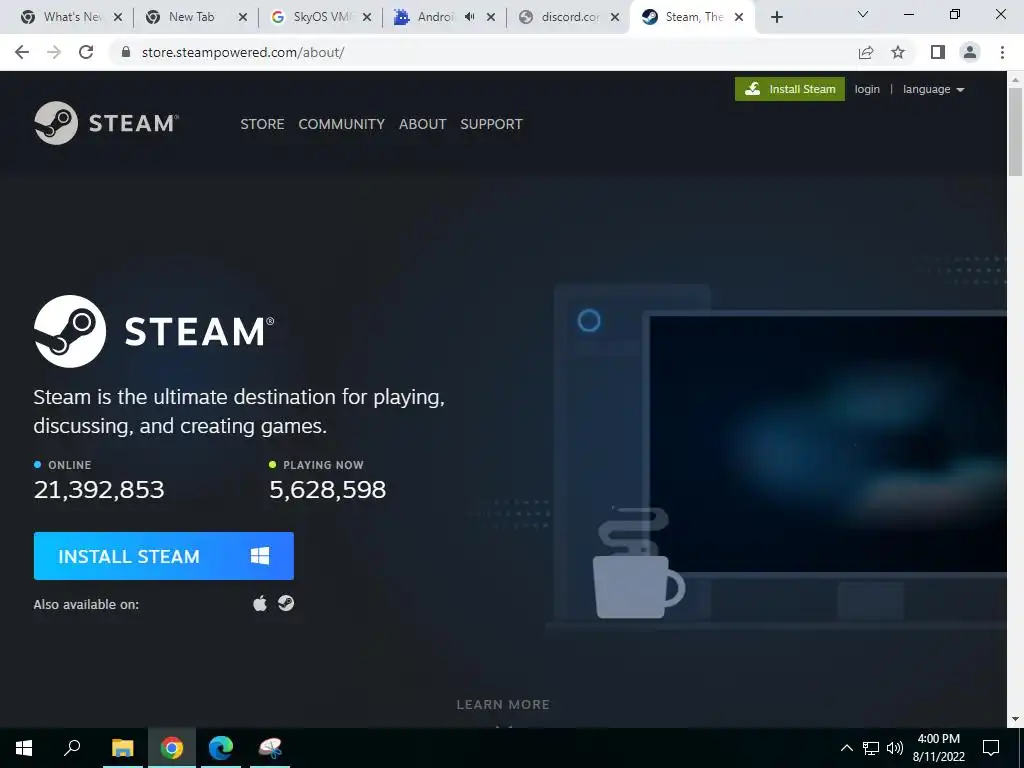Open the taskbar clock and date

coord(938,748)
